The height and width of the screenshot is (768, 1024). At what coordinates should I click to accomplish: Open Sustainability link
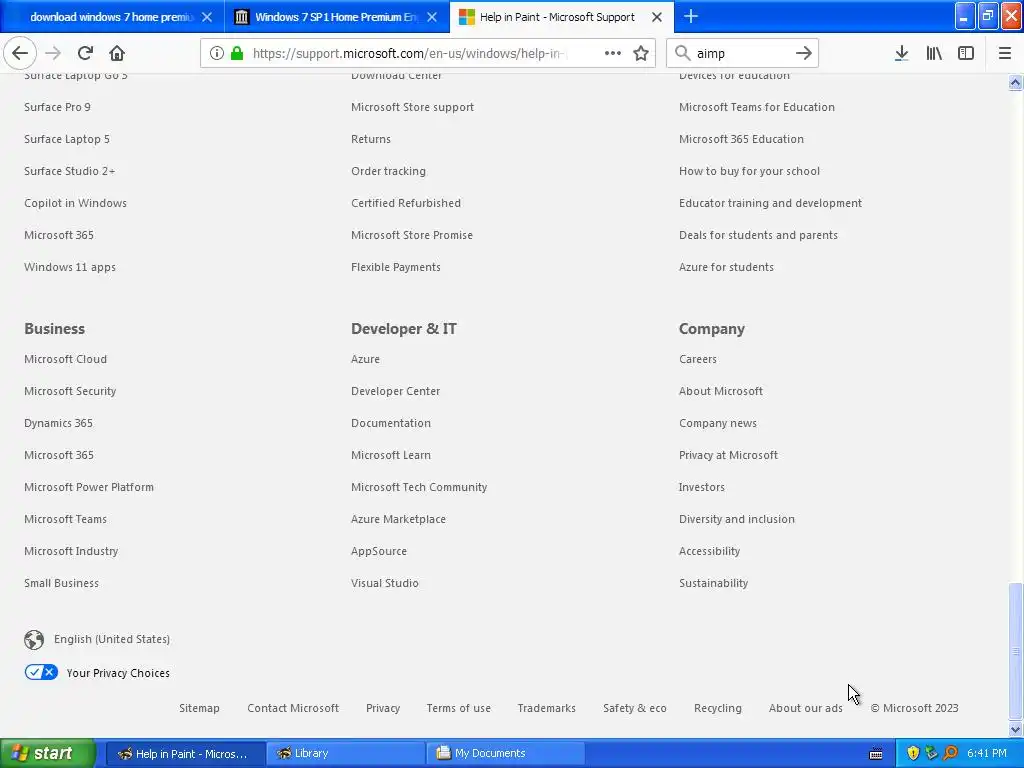point(714,583)
